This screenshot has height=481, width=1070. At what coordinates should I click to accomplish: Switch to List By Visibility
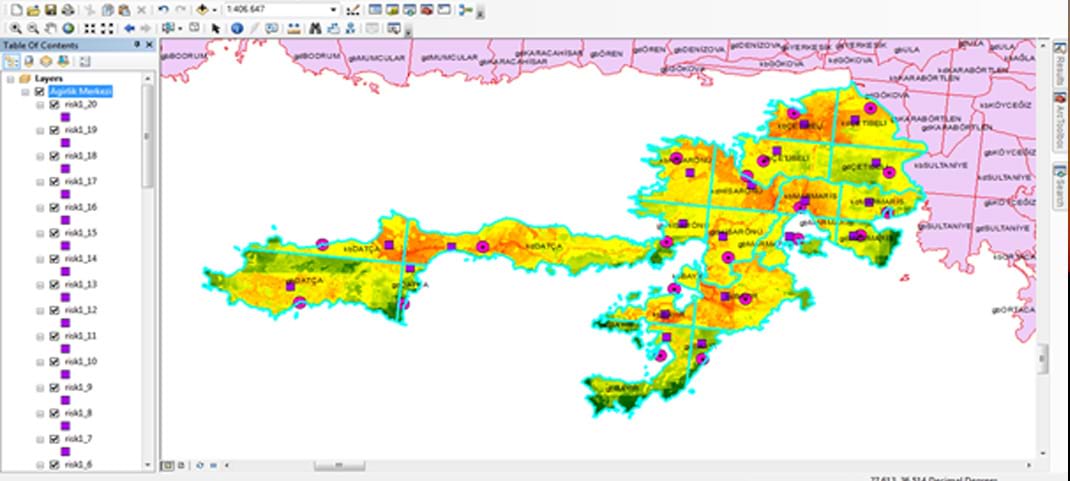click(45, 61)
